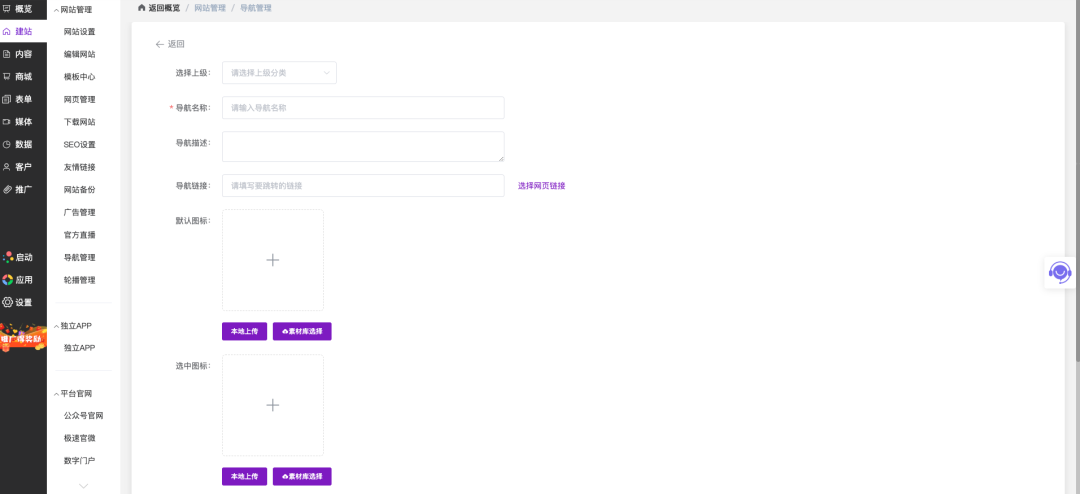The height and width of the screenshot is (494, 1080).
Task: Click the home icon beside 返回概览
Action: click(142, 8)
